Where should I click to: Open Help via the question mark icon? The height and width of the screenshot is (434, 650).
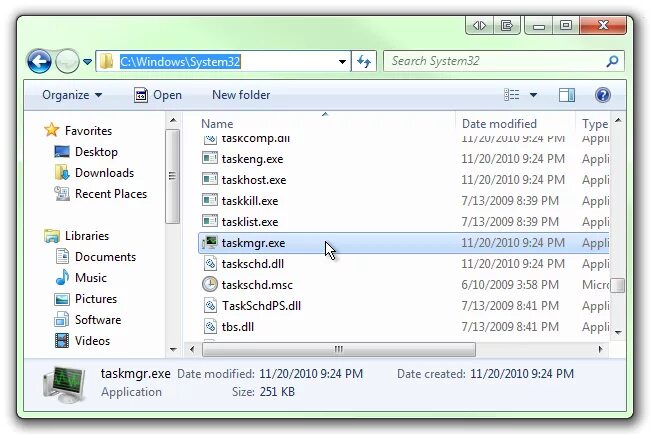click(603, 95)
